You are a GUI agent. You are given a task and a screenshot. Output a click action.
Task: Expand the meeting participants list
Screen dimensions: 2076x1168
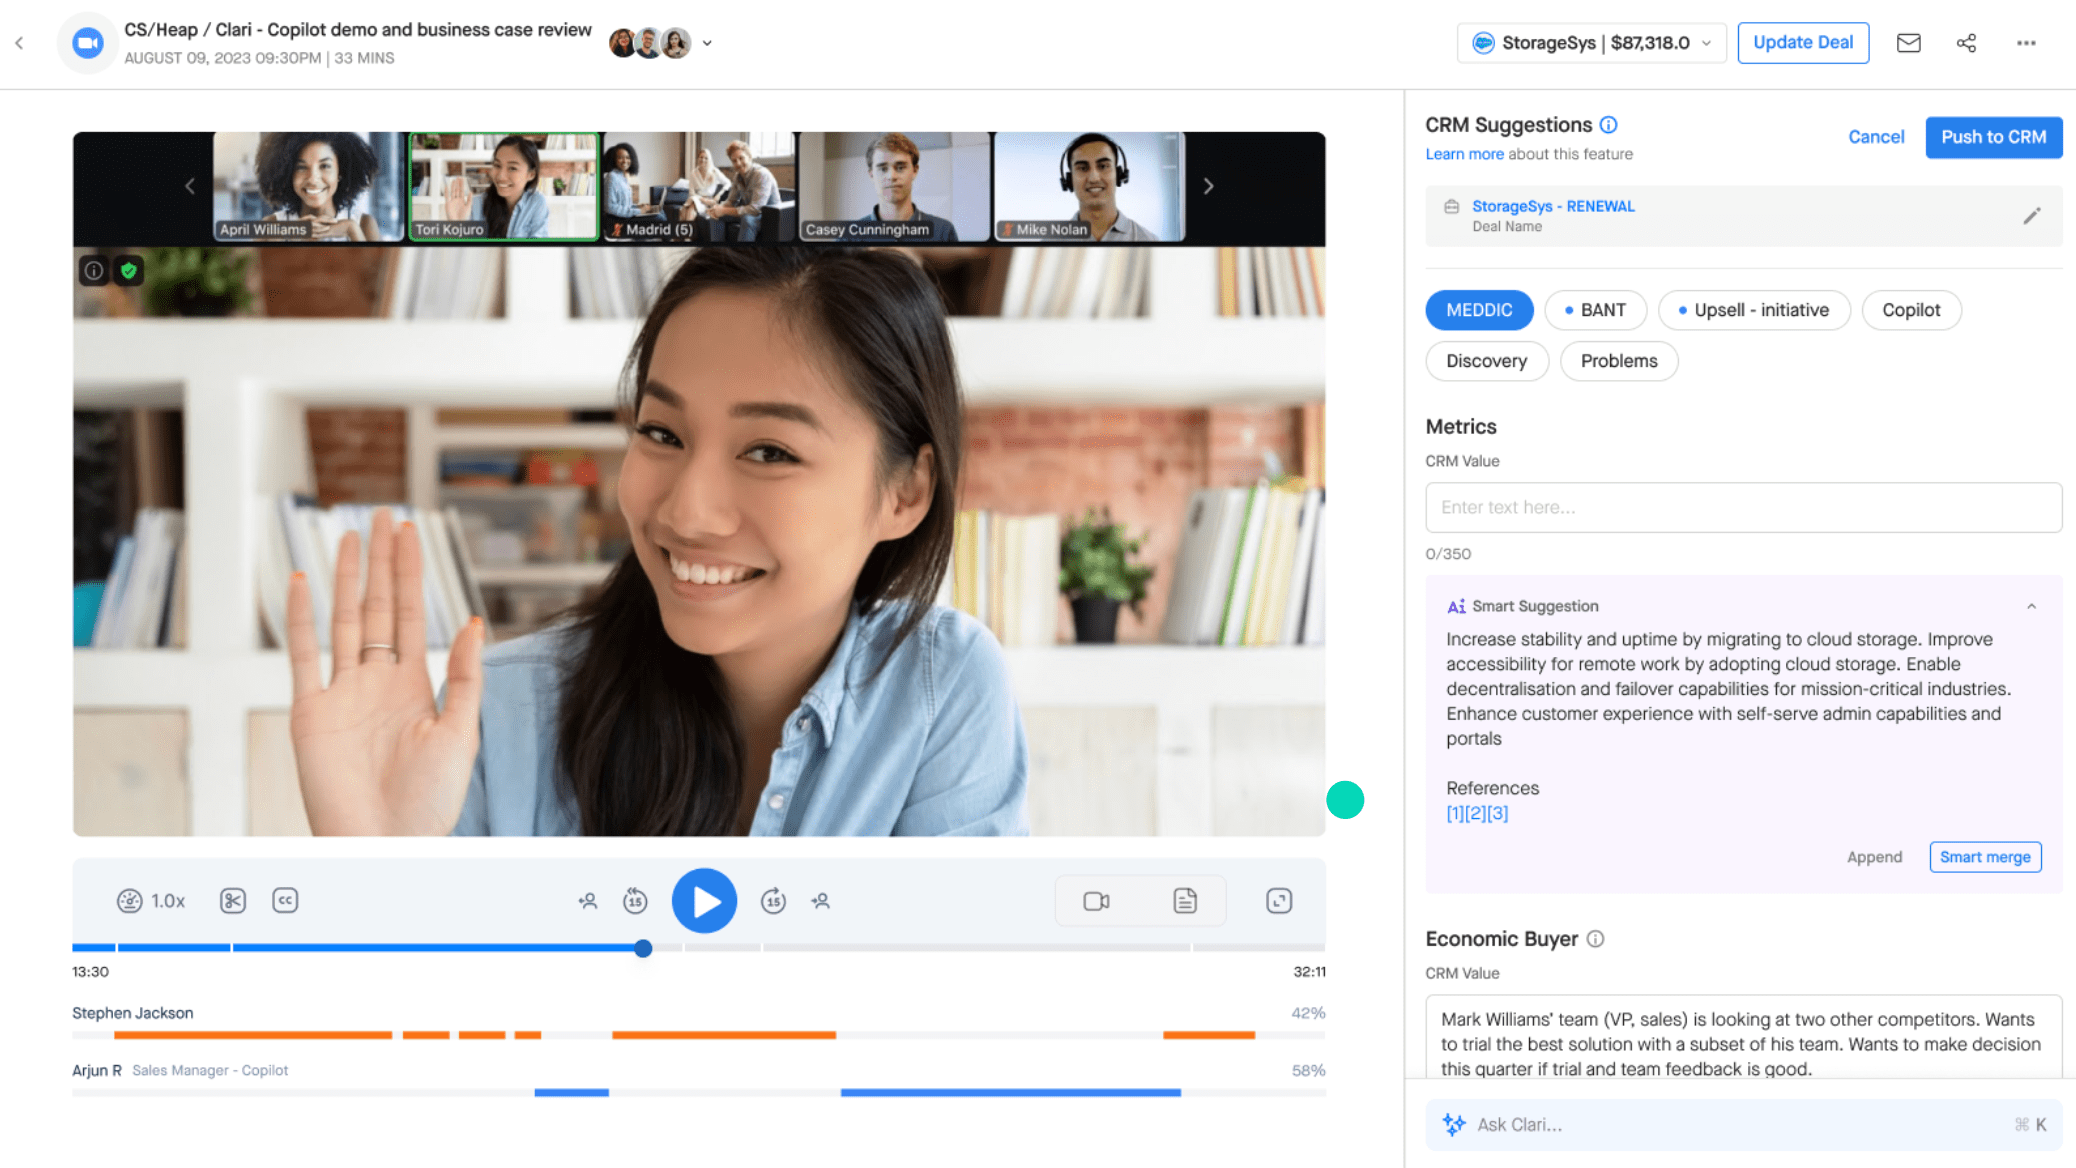pos(707,42)
